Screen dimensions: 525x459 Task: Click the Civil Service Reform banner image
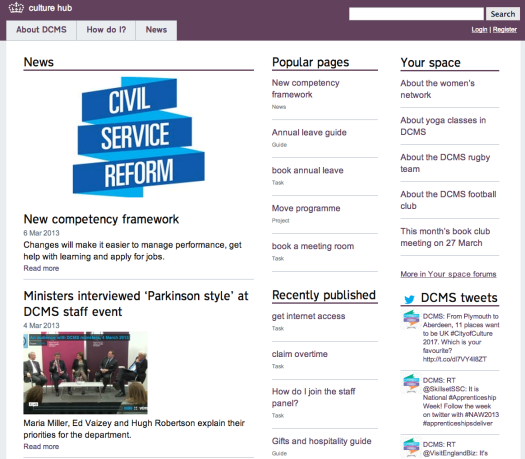point(139,137)
